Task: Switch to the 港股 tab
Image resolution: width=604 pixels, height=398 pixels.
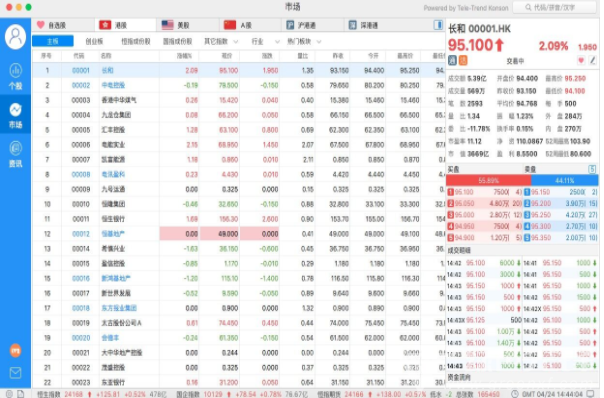Action: click(x=126, y=25)
